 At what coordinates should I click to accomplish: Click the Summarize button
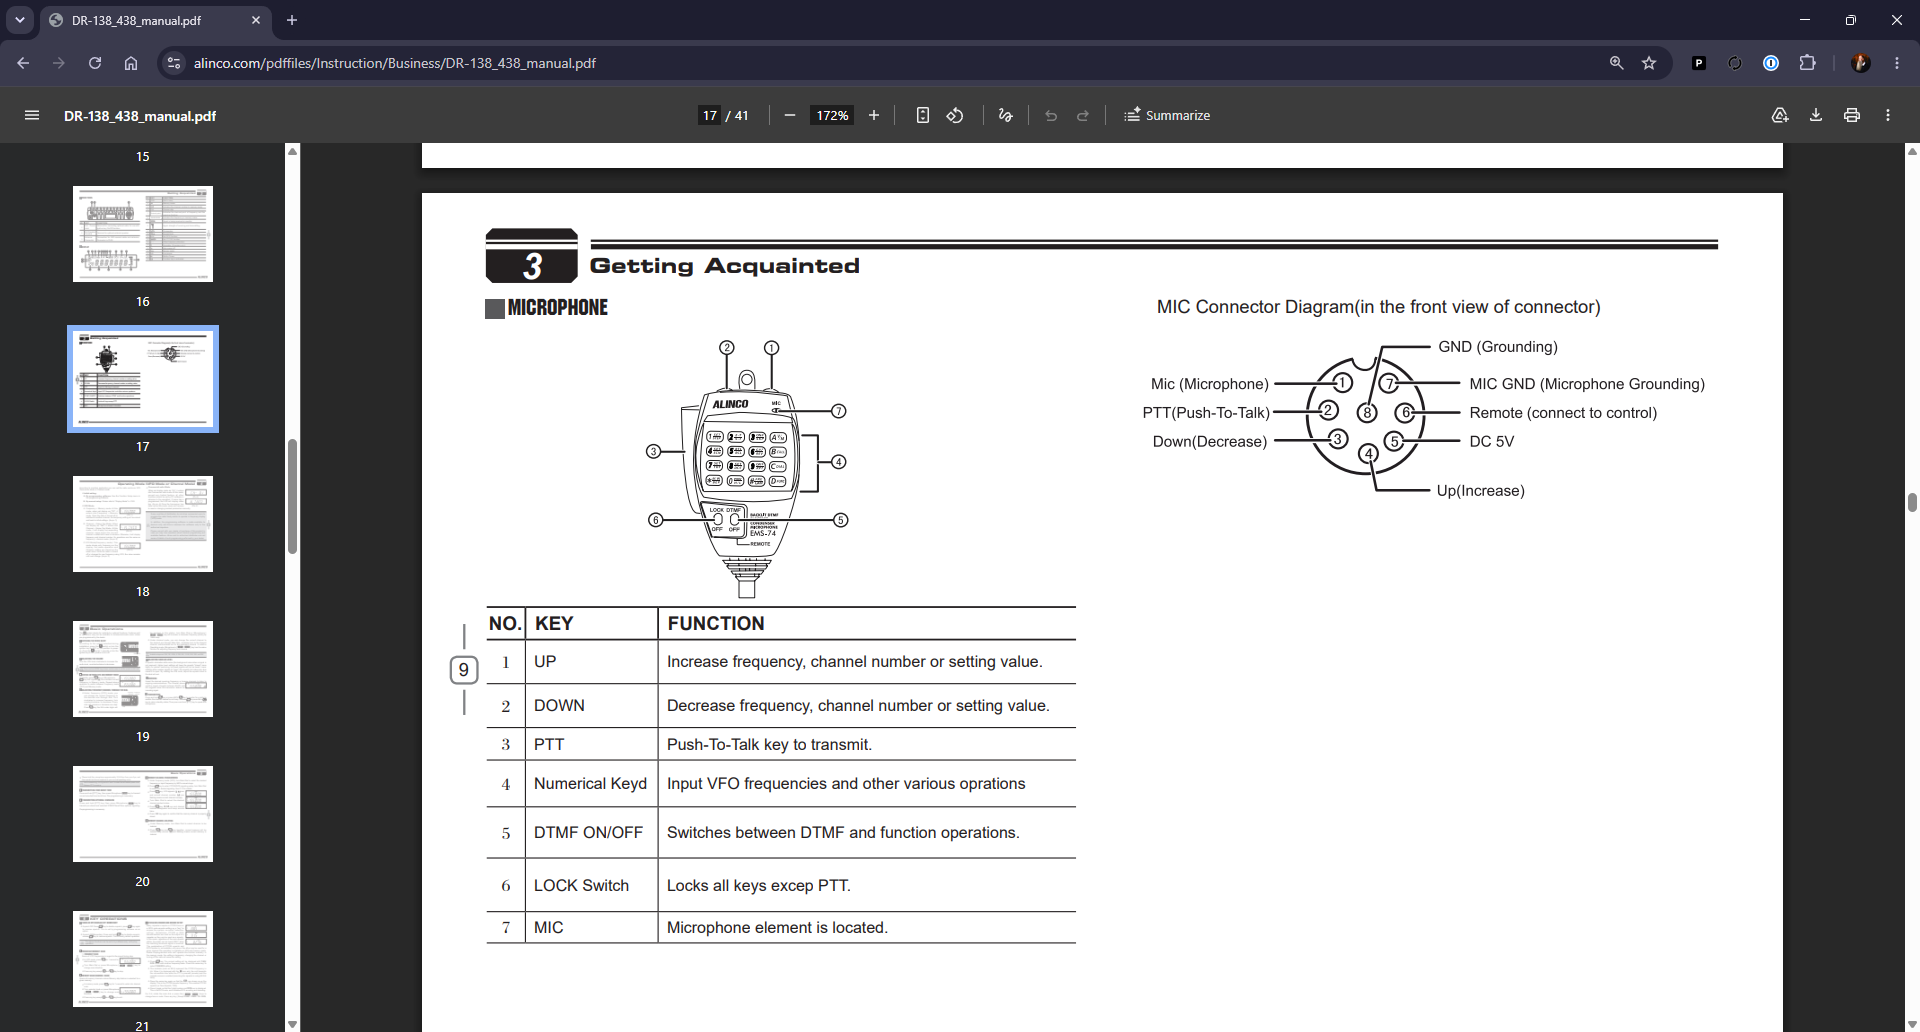(1167, 115)
